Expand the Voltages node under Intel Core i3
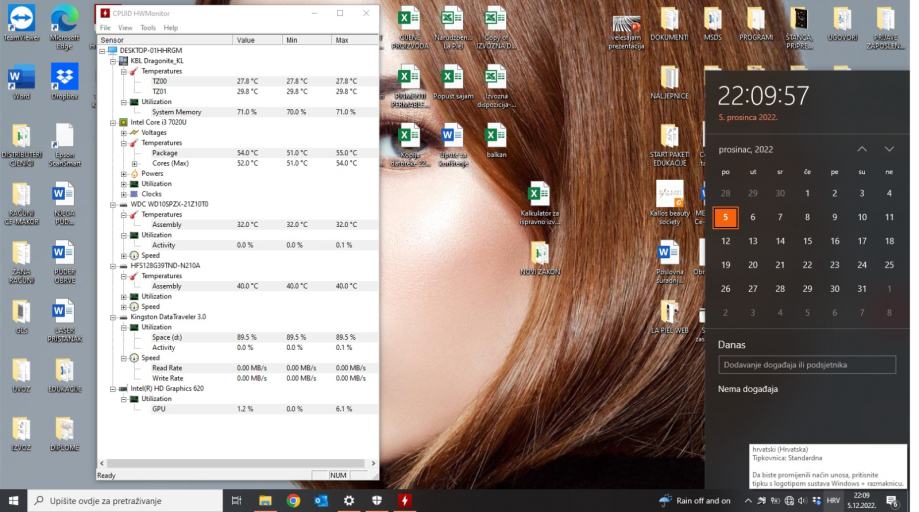 pyautogui.click(x=123, y=133)
